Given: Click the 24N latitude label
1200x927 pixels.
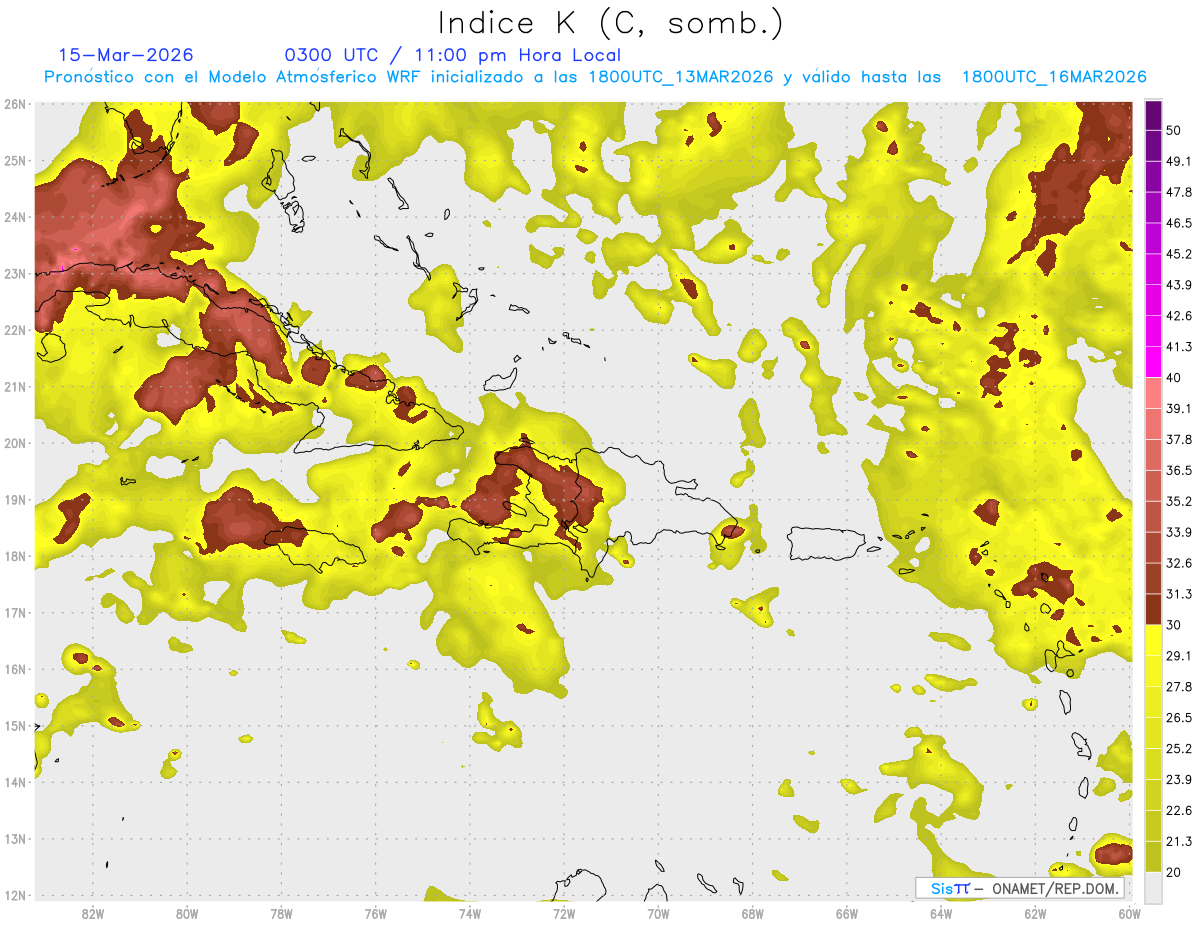Looking at the screenshot, I should [x=15, y=217].
